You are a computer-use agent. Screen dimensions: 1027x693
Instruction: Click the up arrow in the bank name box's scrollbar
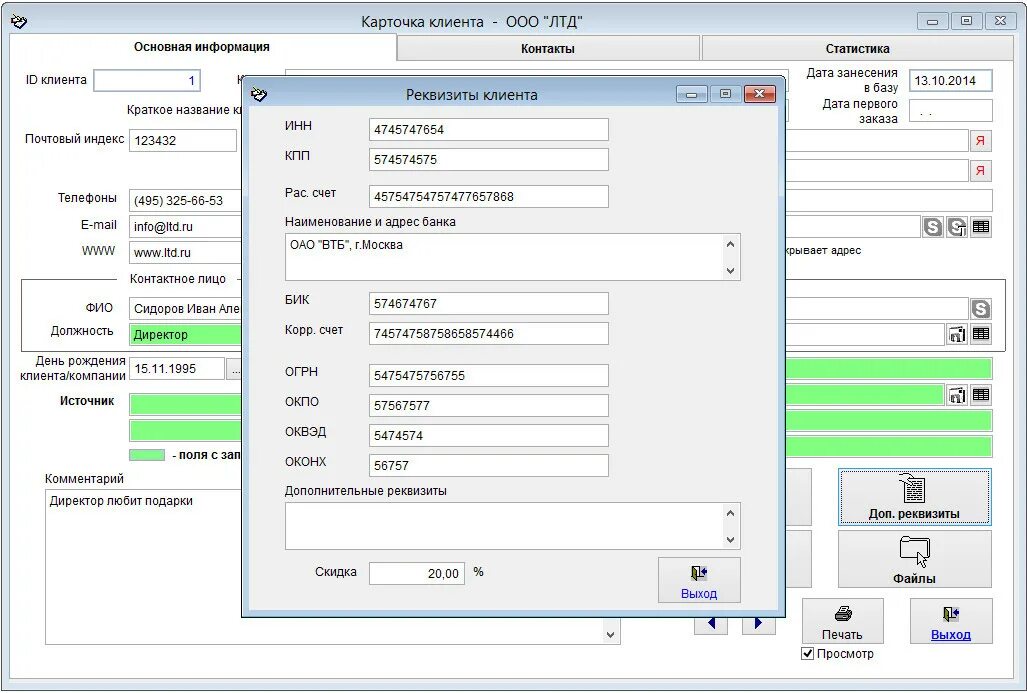(x=730, y=244)
